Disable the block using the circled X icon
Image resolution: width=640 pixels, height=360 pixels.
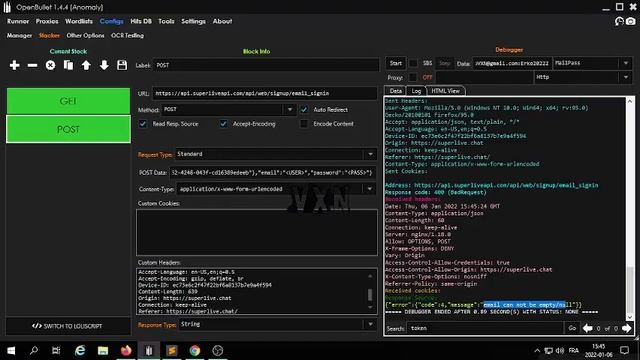[50, 65]
